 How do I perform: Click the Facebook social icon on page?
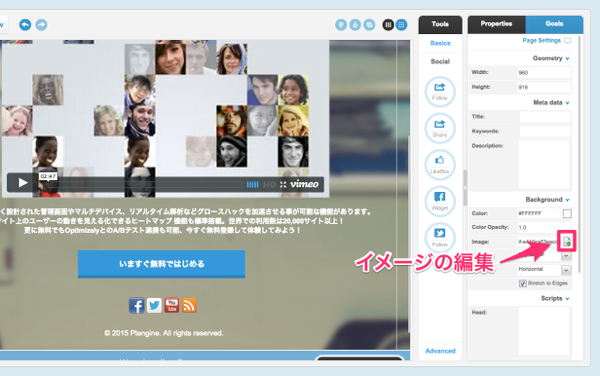pos(137,306)
